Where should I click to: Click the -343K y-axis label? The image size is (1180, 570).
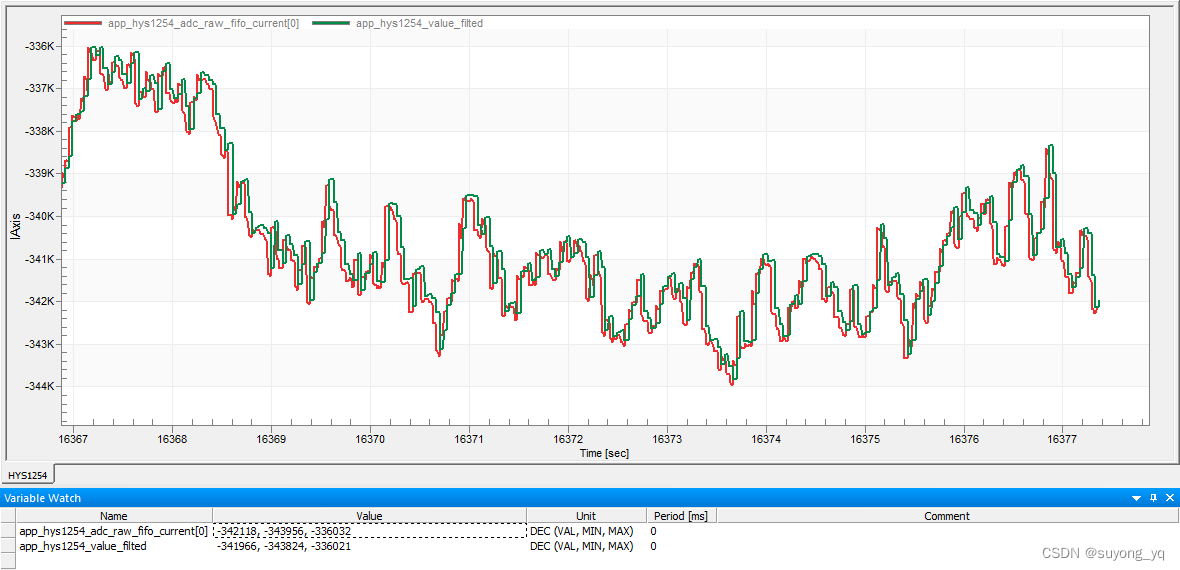[x=40, y=344]
